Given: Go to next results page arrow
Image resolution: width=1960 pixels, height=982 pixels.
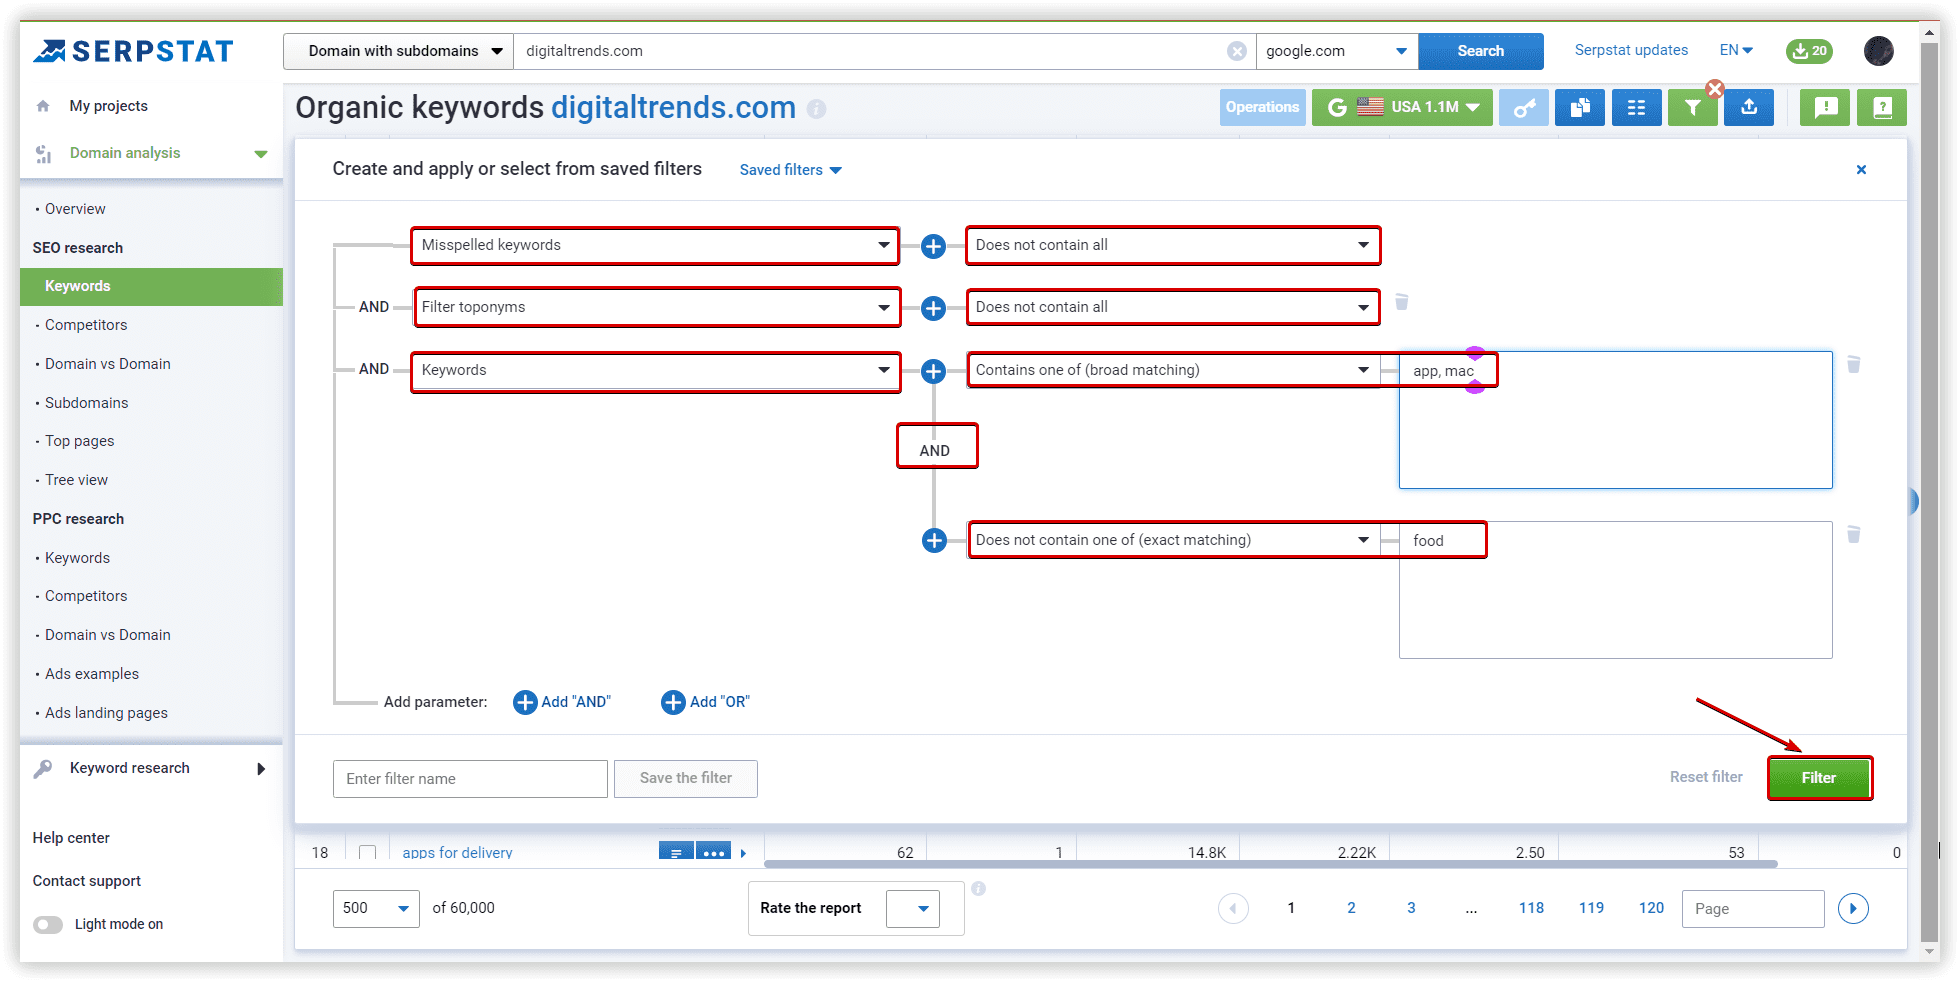Looking at the screenshot, I should coord(1853,908).
